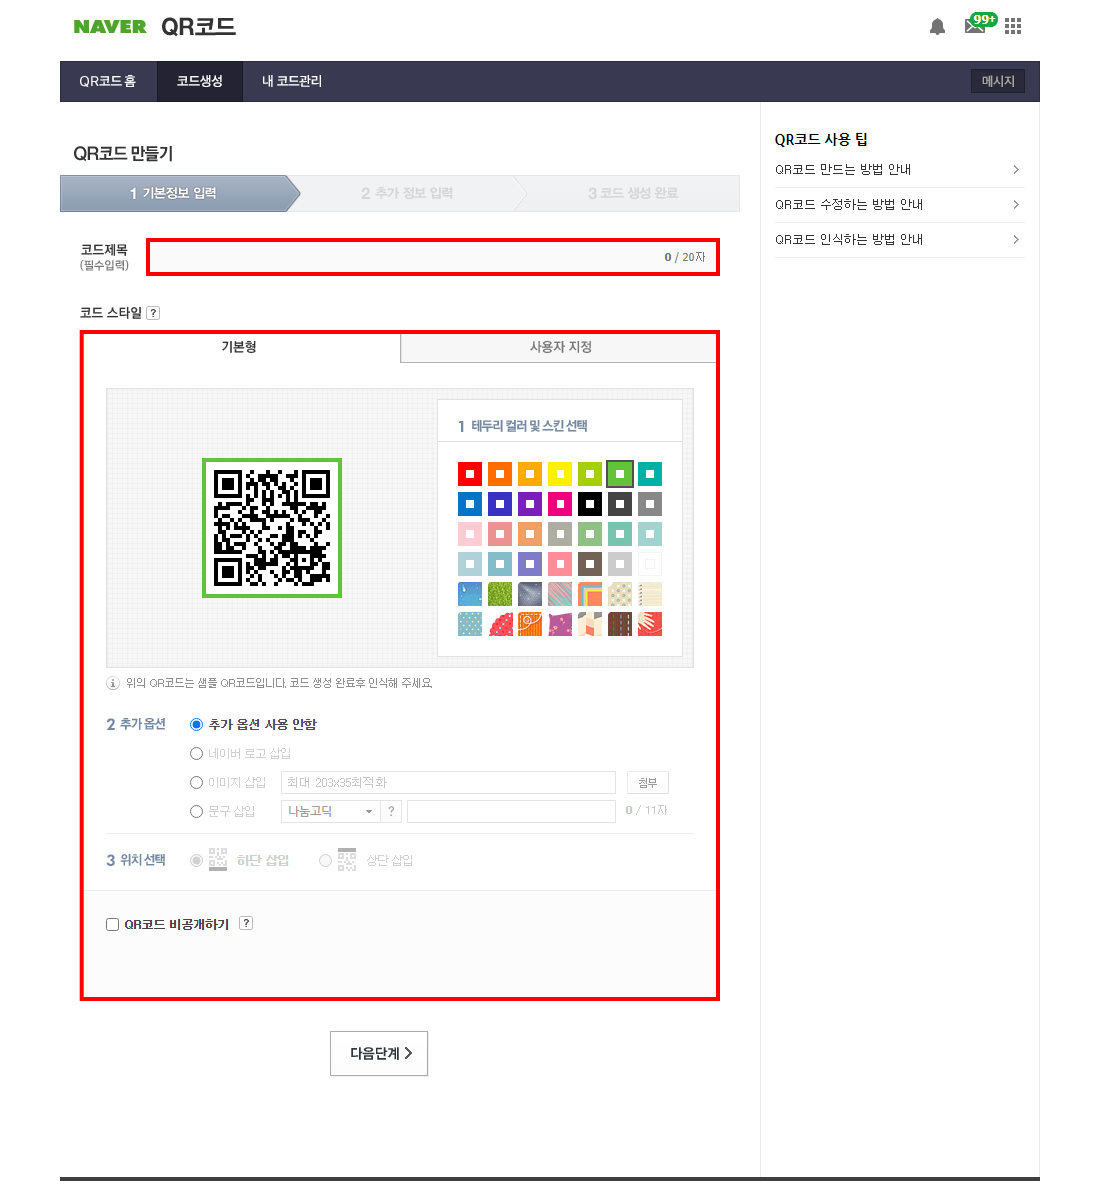Enable the QR코드 비공개하기 checkbox
Image resolution: width=1100 pixels, height=1199 pixels.
(112, 924)
